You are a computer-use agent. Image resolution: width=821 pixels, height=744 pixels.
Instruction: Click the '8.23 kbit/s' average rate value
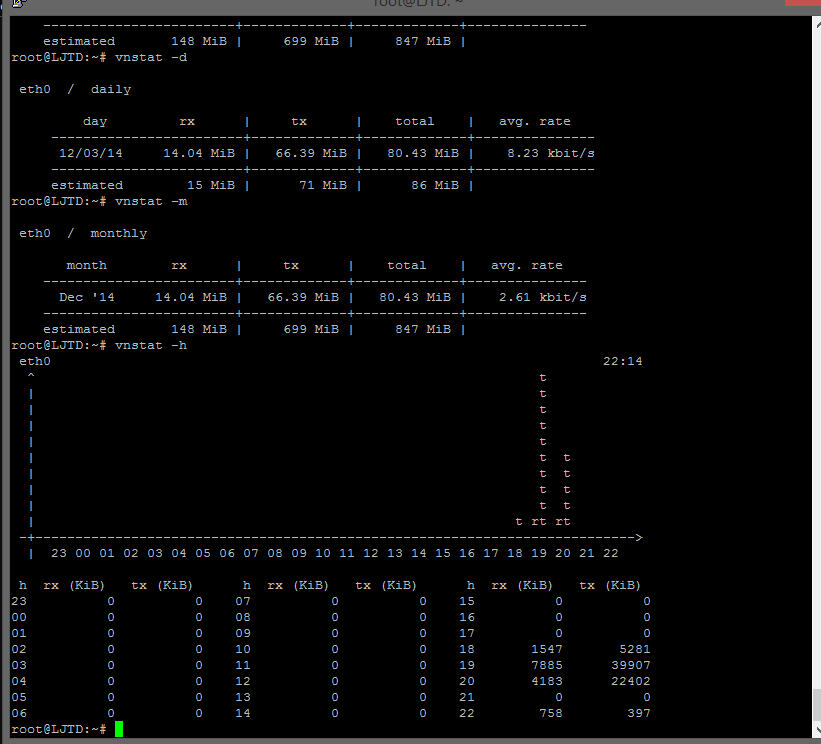[x=550, y=153]
